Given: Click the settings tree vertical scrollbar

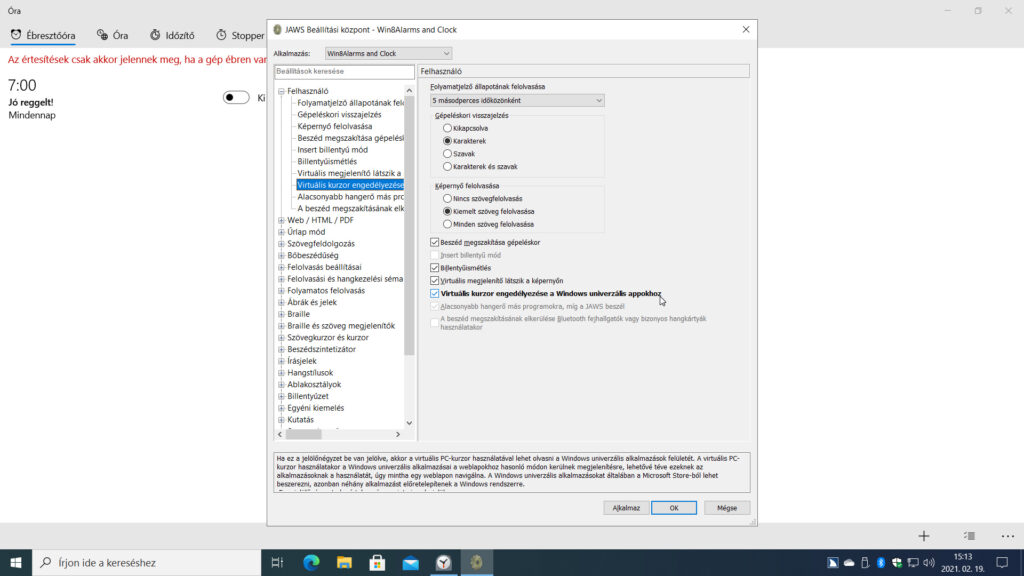Looking at the screenshot, I should coord(409,226).
